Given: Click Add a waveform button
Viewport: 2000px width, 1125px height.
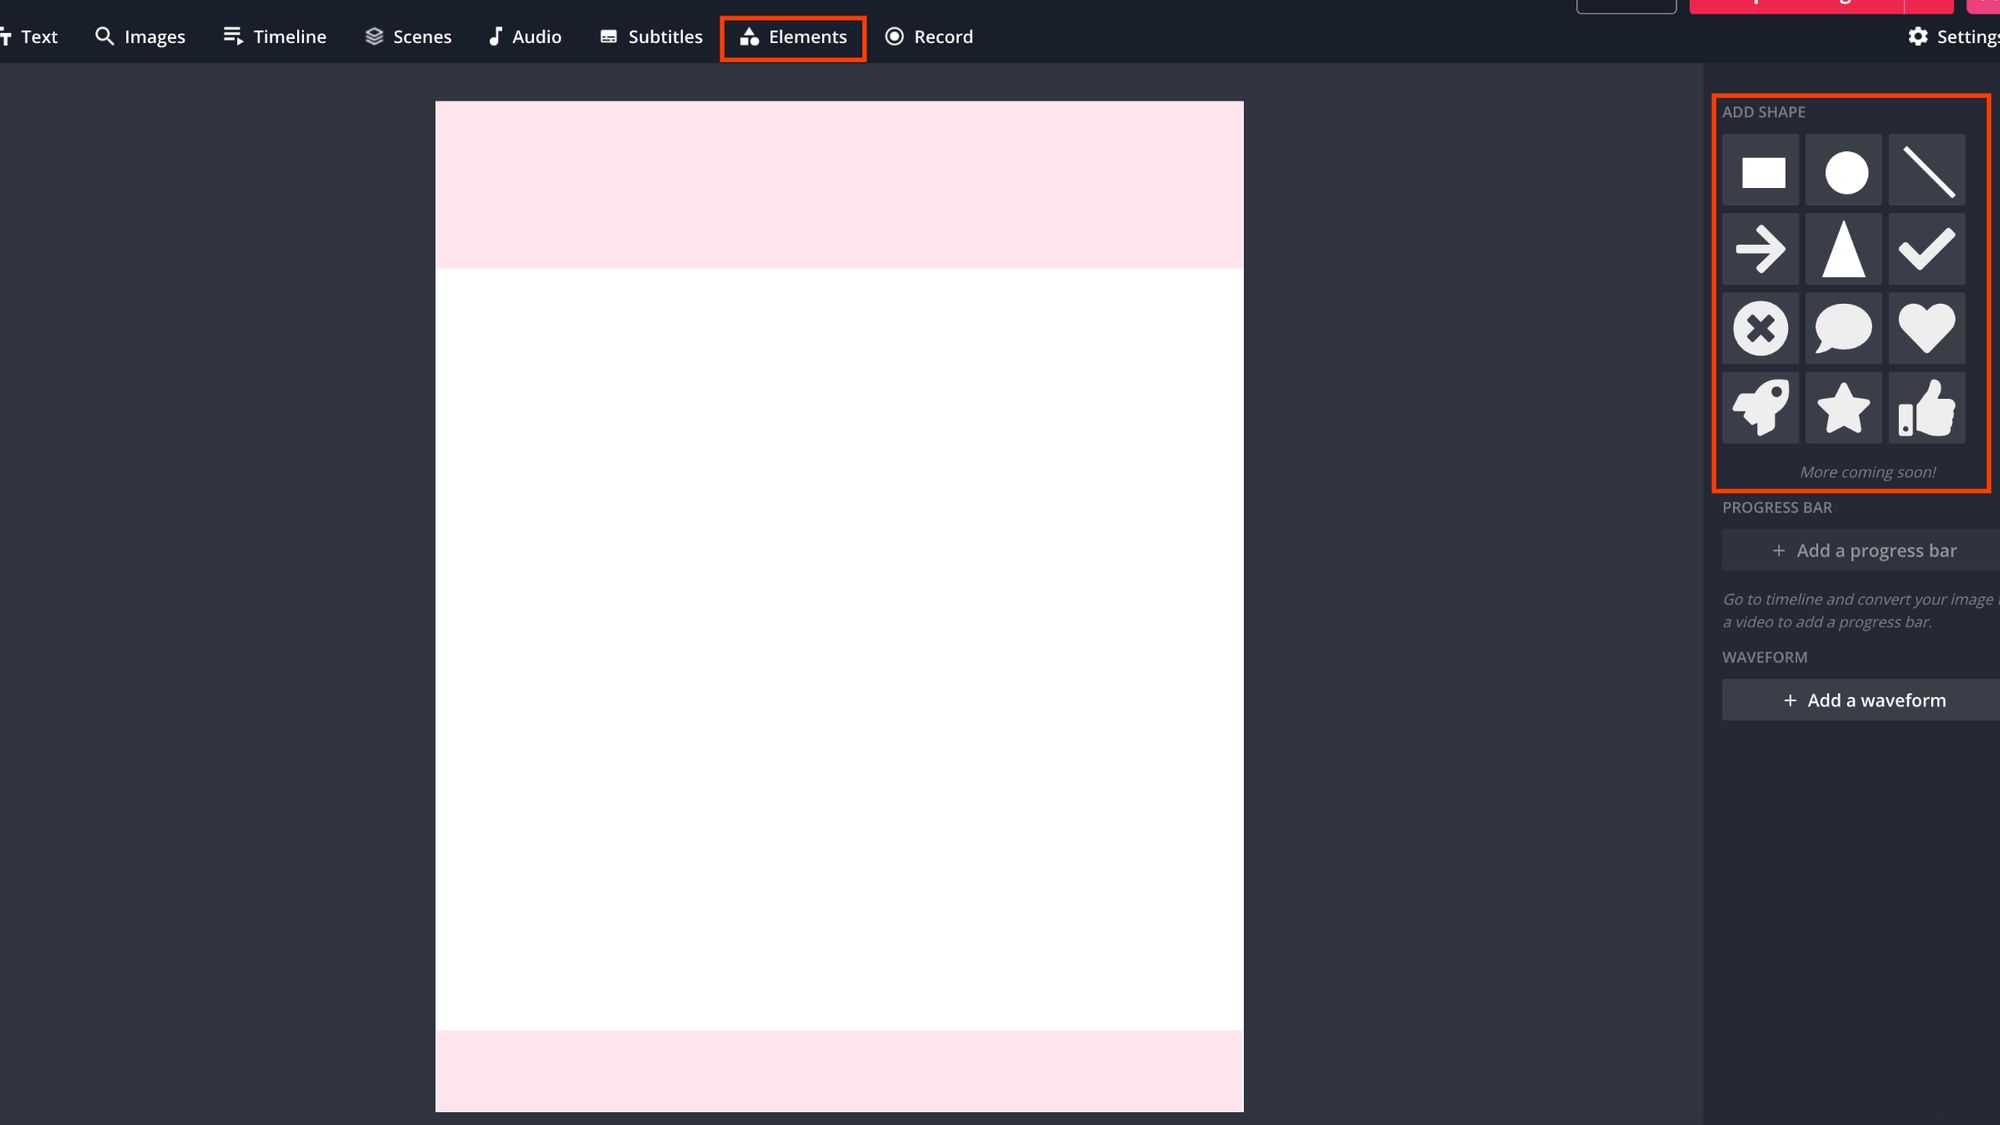Looking at the screenshot, I should (x=1863, y=701).
